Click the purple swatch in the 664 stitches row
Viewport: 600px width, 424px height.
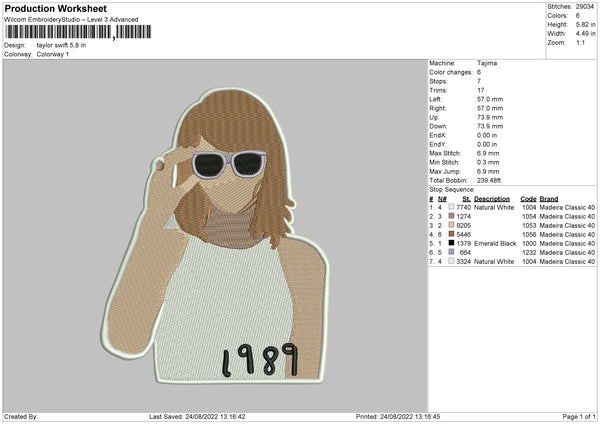451,252
